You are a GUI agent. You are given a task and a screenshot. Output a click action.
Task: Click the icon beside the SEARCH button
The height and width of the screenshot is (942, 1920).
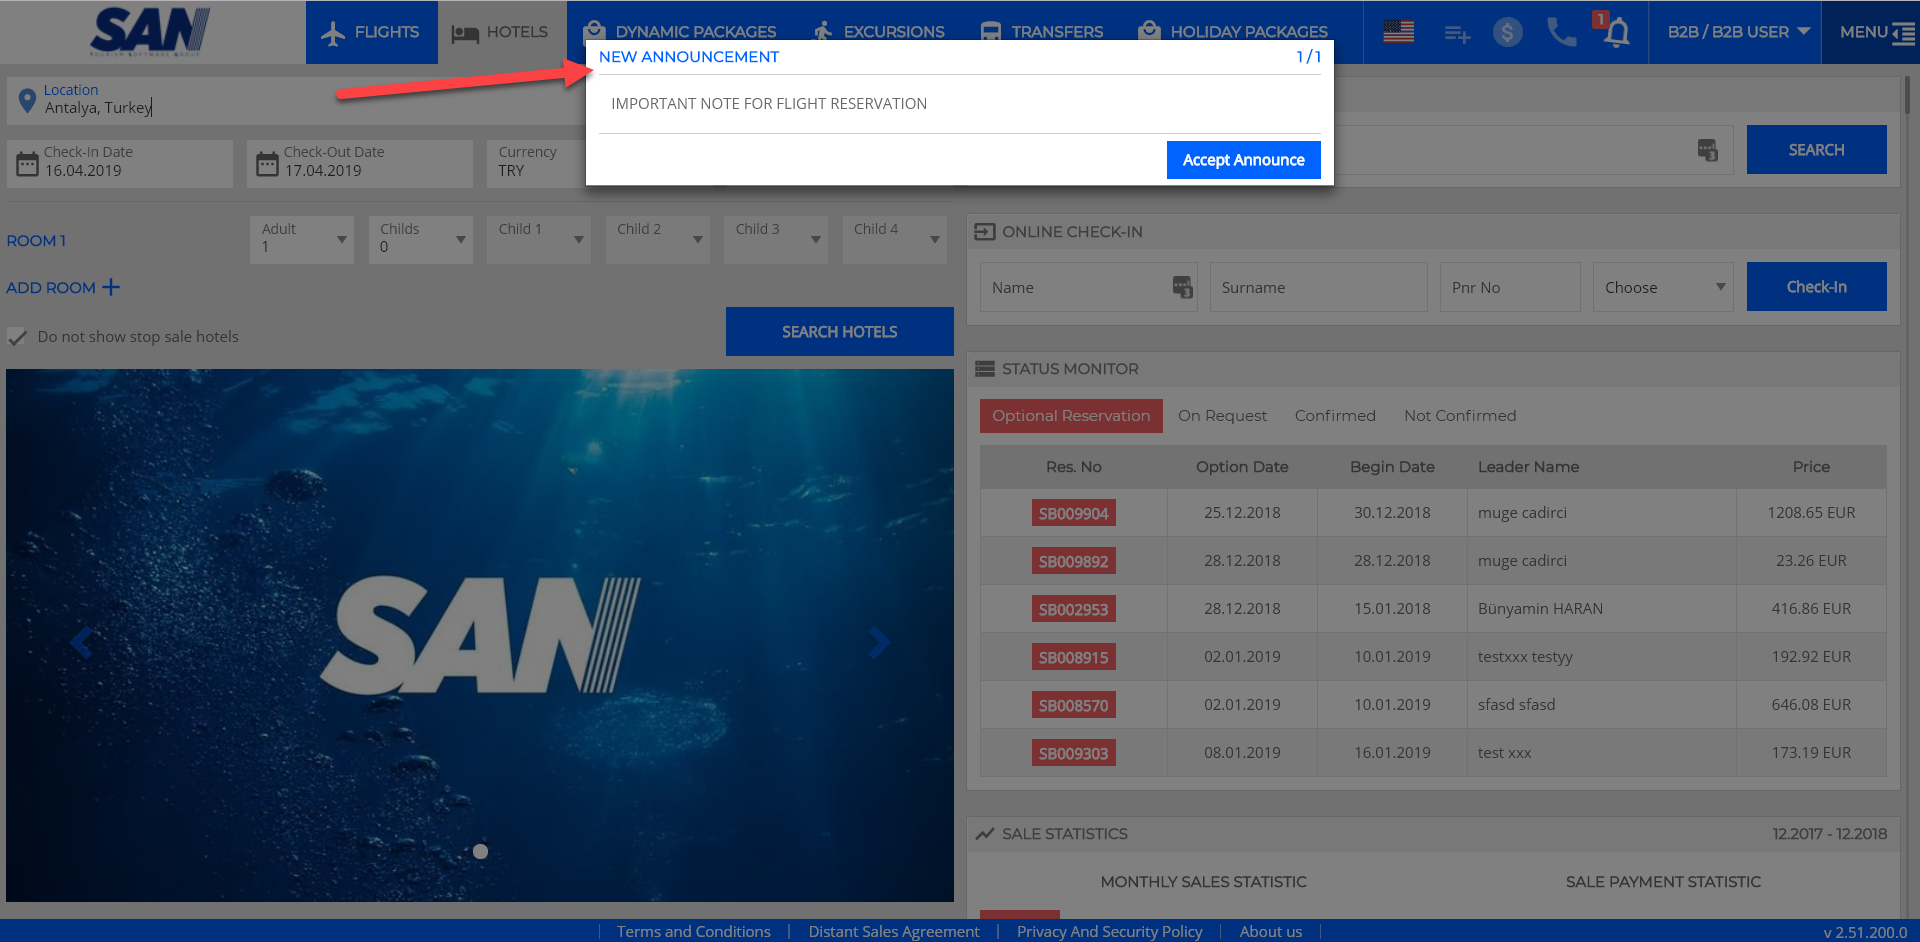click(x=1707, y=150)
